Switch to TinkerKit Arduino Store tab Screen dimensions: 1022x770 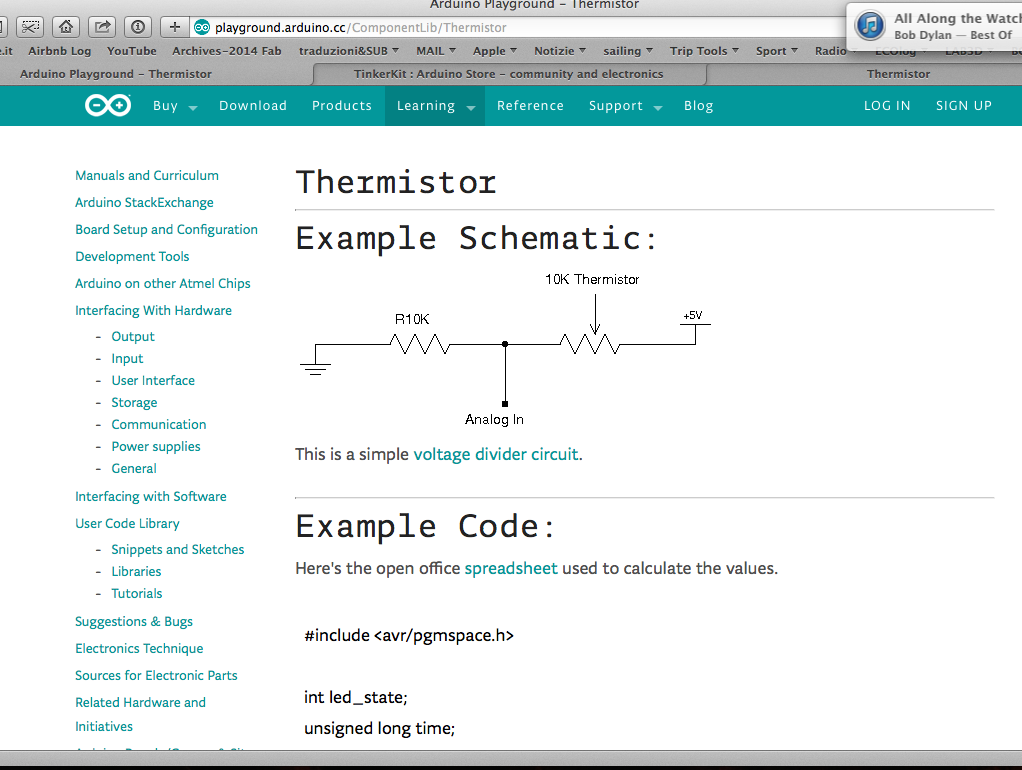tap(508, 74)
